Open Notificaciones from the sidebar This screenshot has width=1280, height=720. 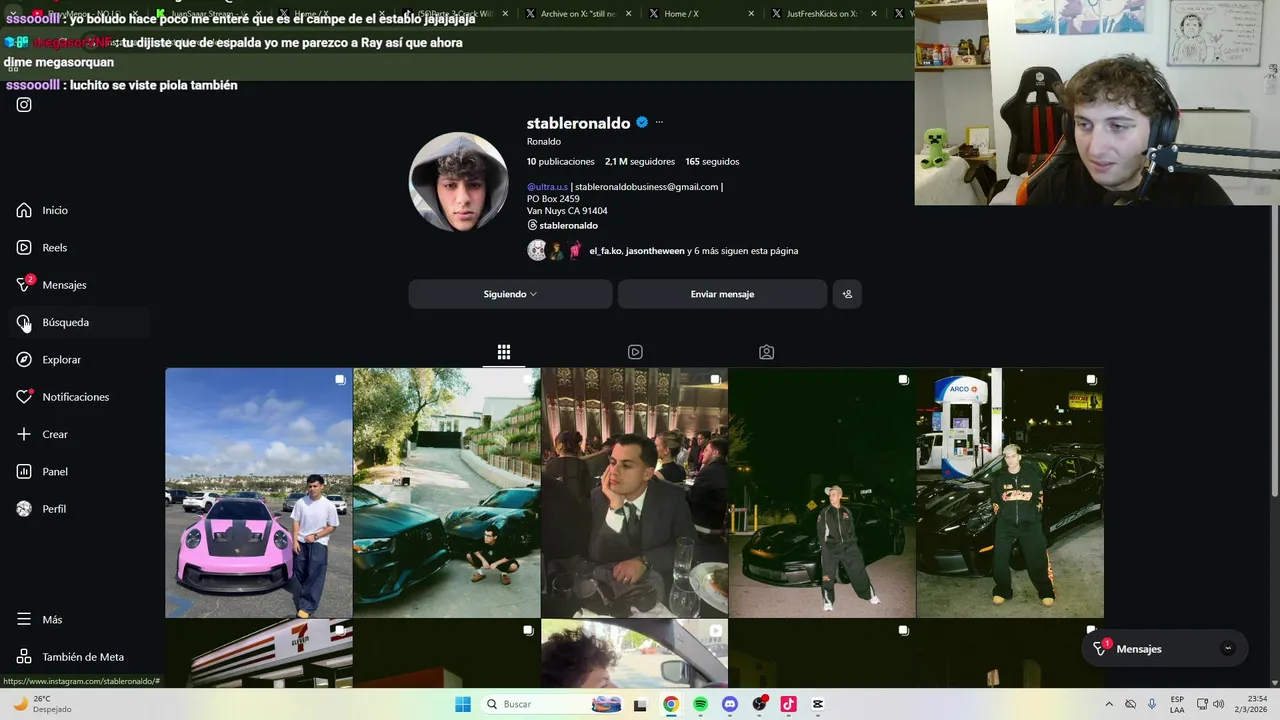coord(80,397)
